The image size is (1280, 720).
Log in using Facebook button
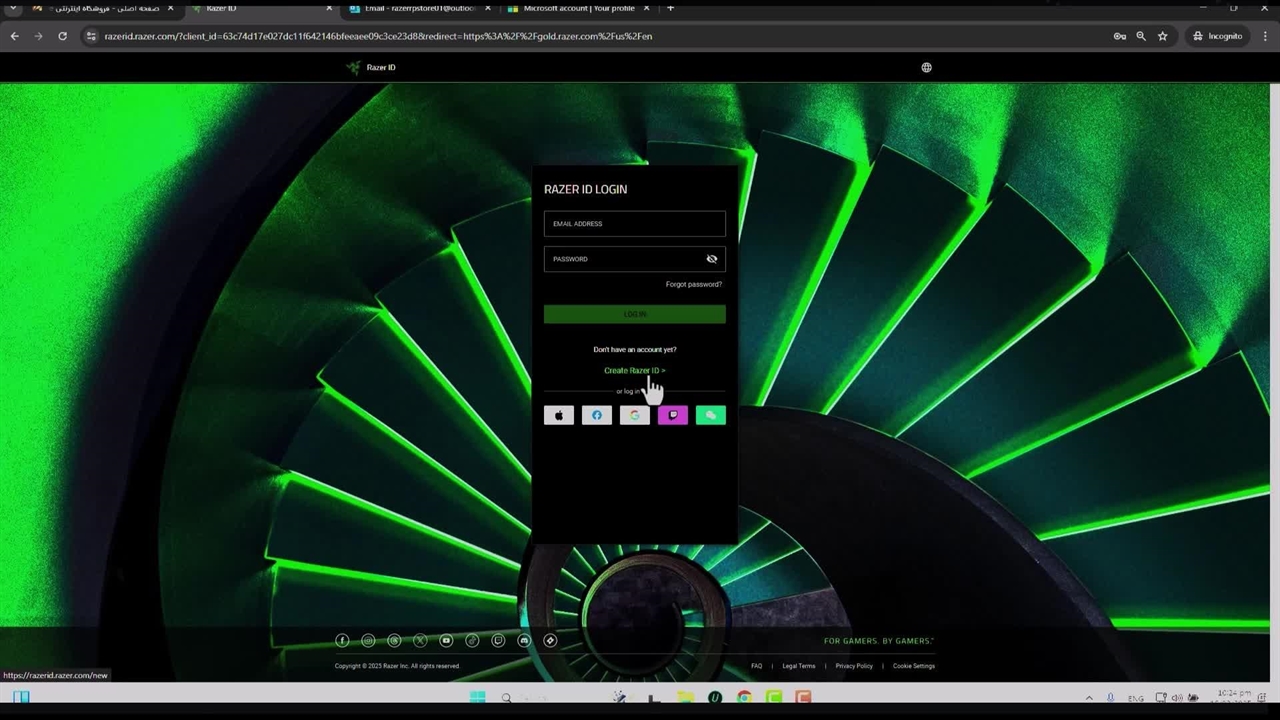pos(597,415)
